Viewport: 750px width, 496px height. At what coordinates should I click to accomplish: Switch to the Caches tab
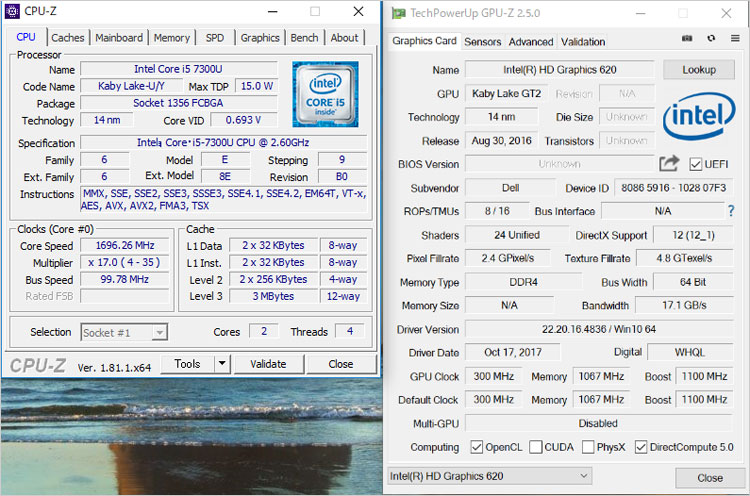[x=67, y=38]
